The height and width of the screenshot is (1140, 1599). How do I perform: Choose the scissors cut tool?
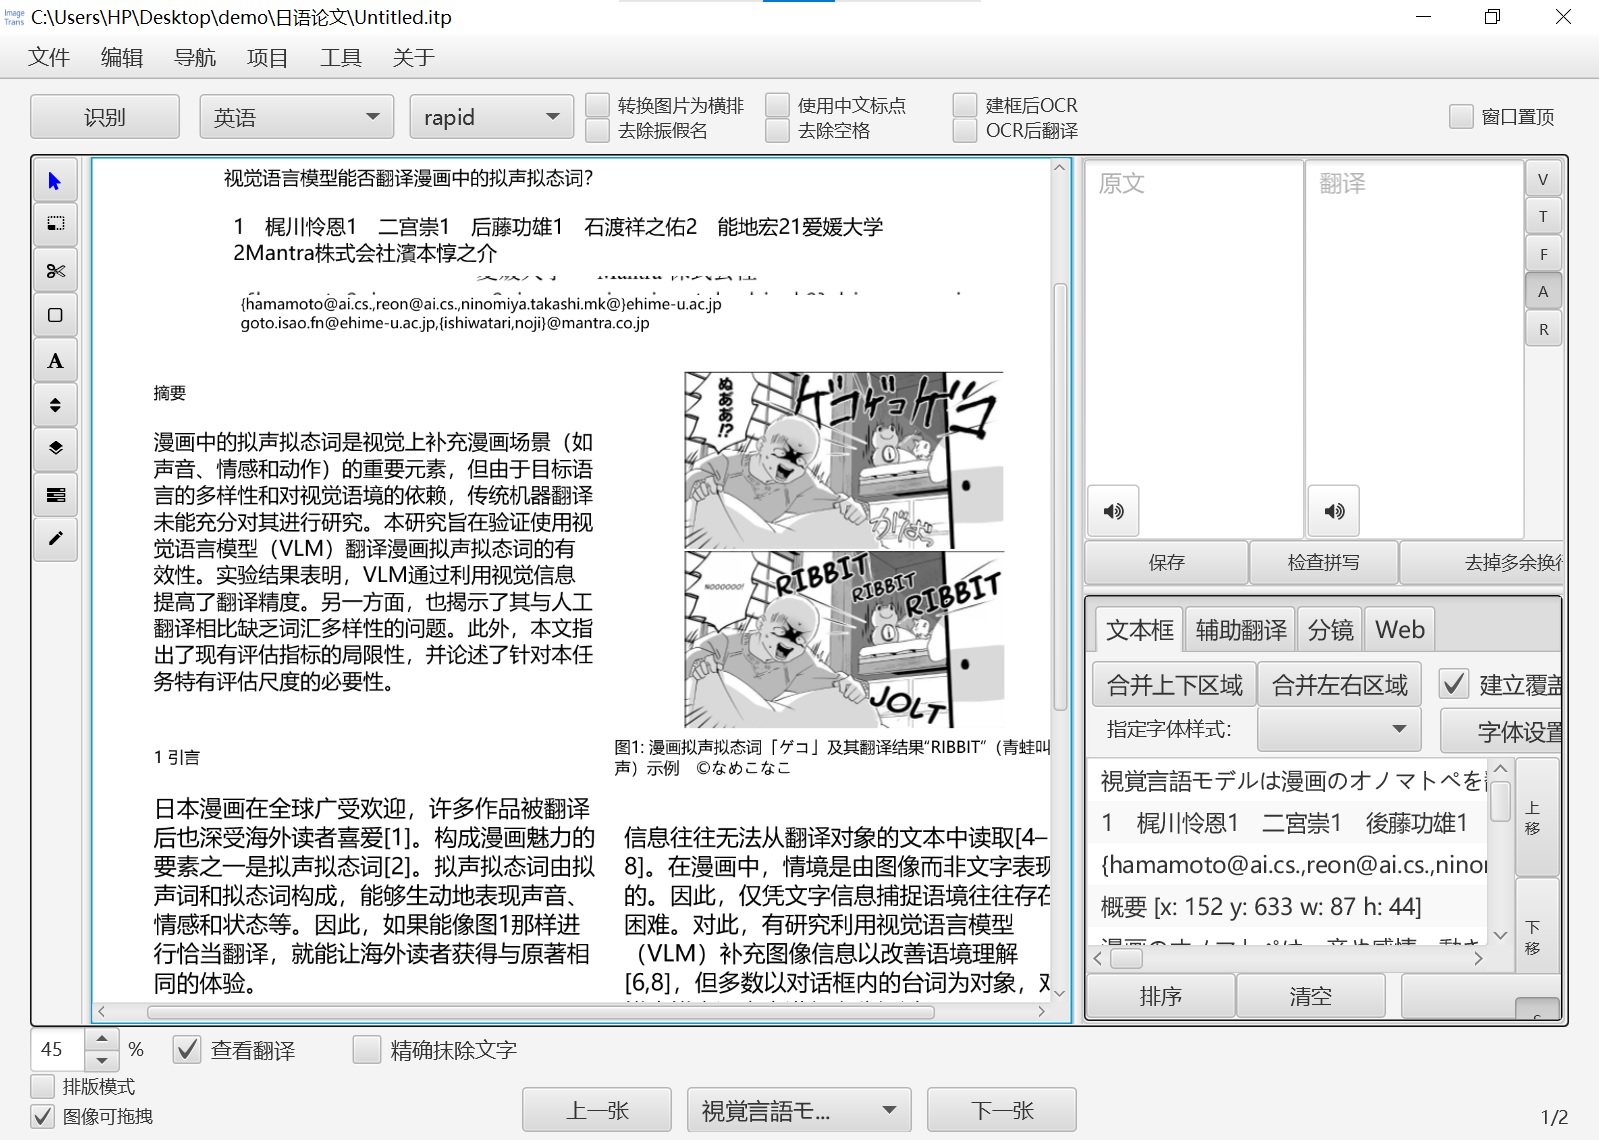55,270
